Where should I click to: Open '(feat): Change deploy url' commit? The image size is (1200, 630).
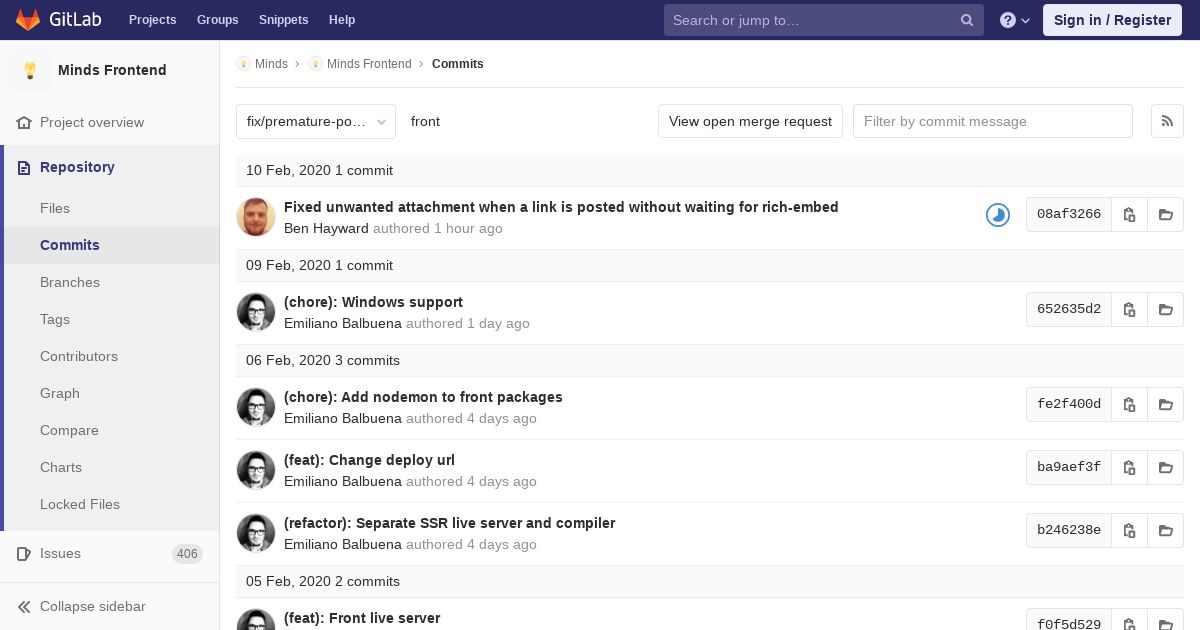click(x=369, y=460)
